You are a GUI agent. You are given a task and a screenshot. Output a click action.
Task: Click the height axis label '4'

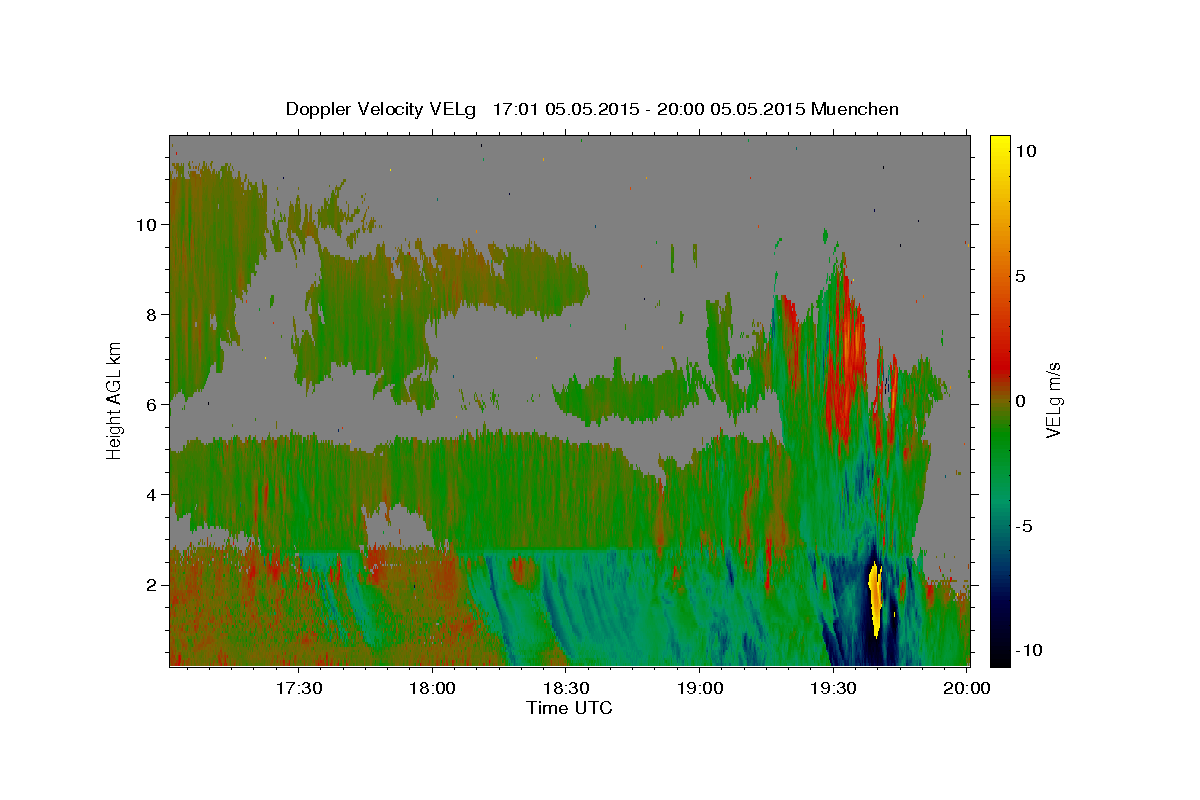[x=151, y=494]
